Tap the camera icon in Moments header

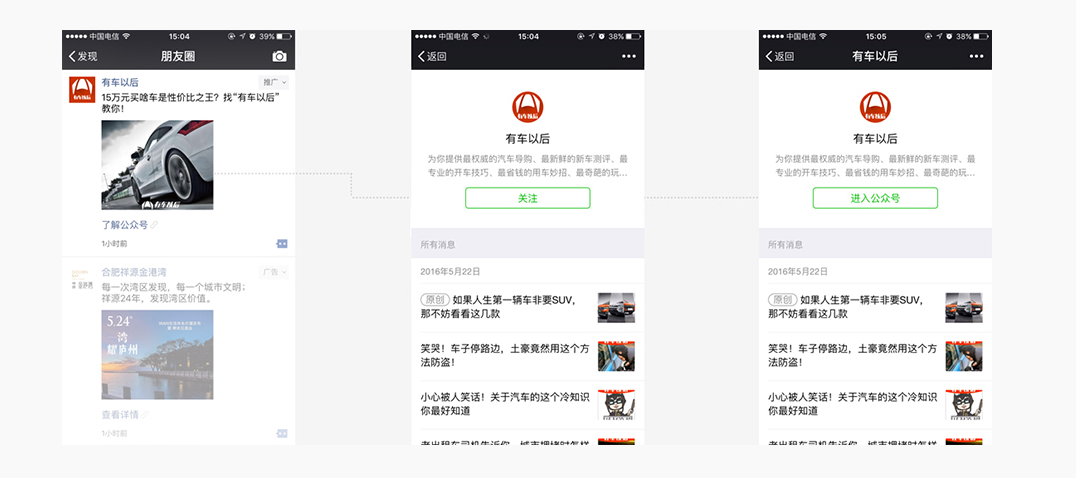pos(279,56)
